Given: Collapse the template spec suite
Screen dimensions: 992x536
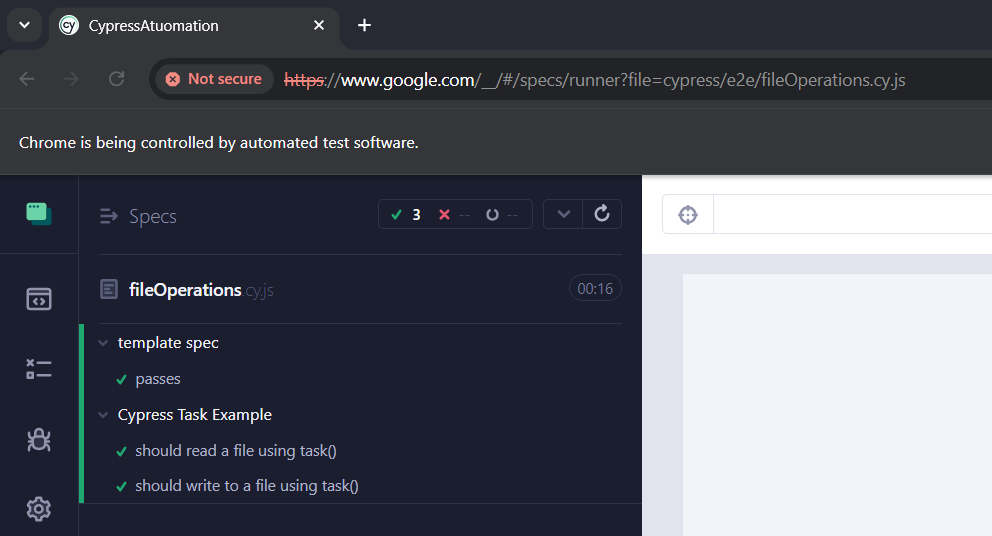Looking at the screenshot, I should 103,343.
